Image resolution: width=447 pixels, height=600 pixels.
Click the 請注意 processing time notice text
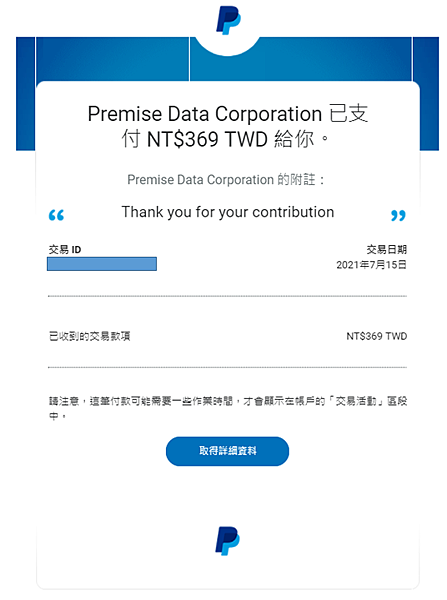click(x=228, y=408)
